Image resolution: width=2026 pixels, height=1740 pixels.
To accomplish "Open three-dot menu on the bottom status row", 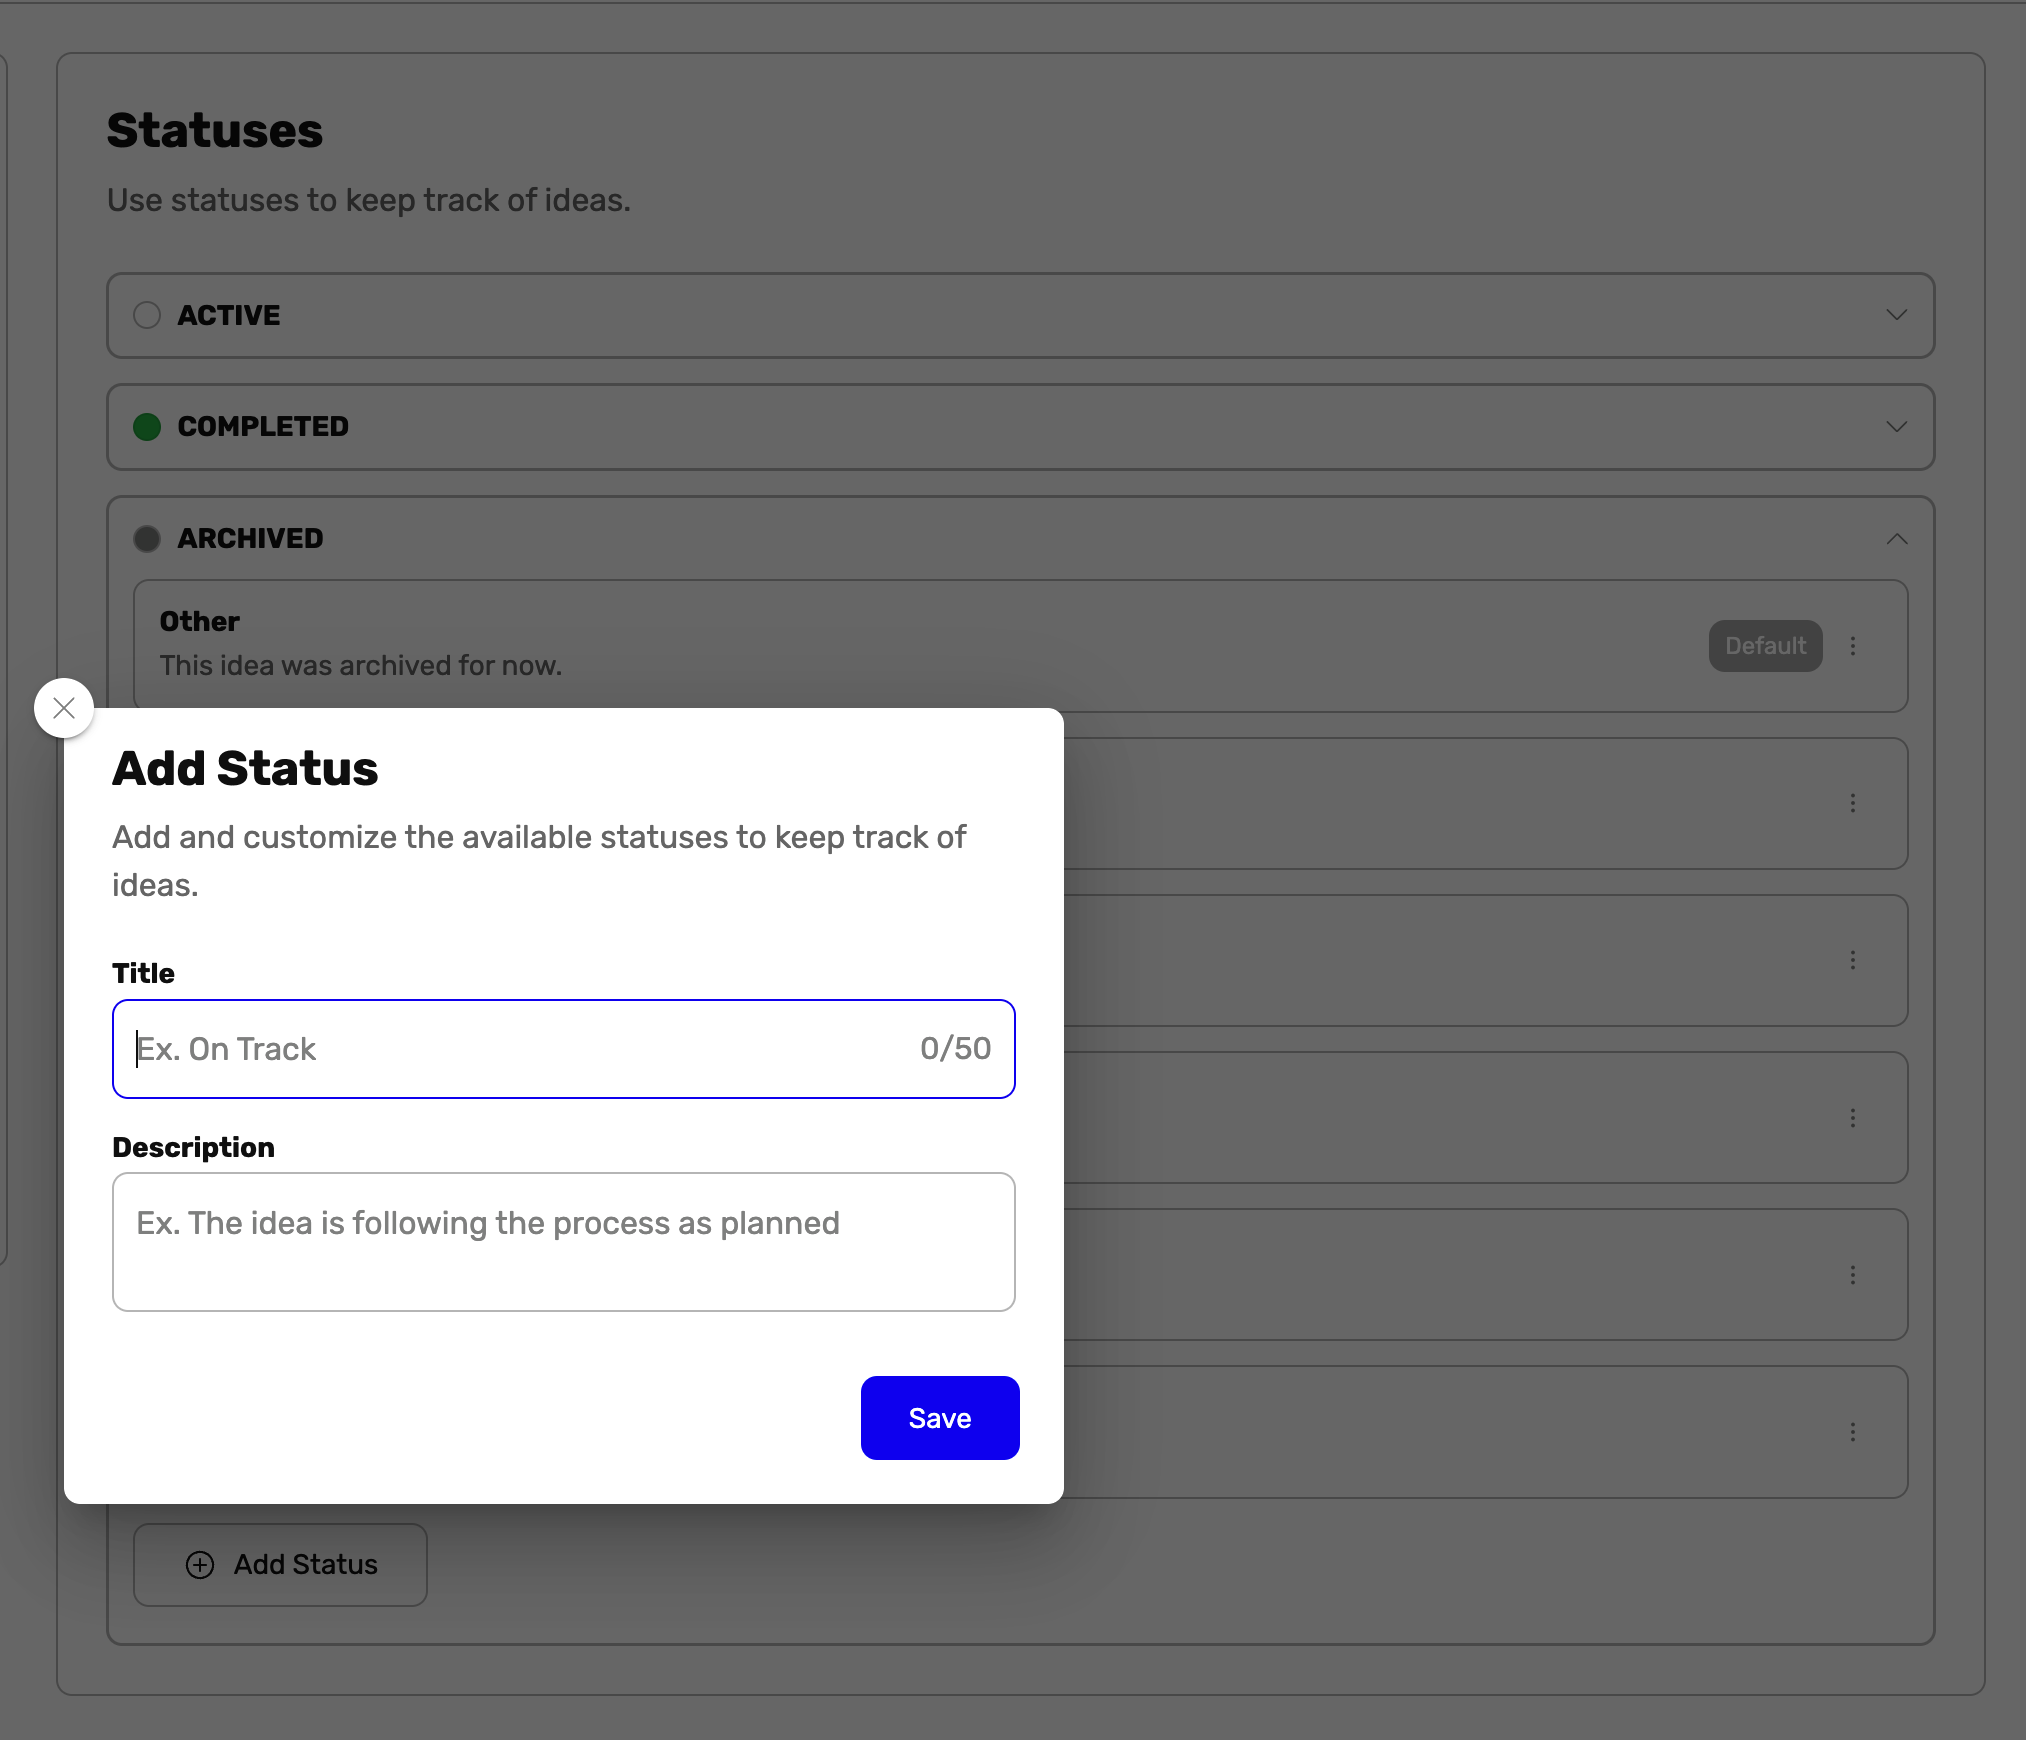I will (1853, 1432).
